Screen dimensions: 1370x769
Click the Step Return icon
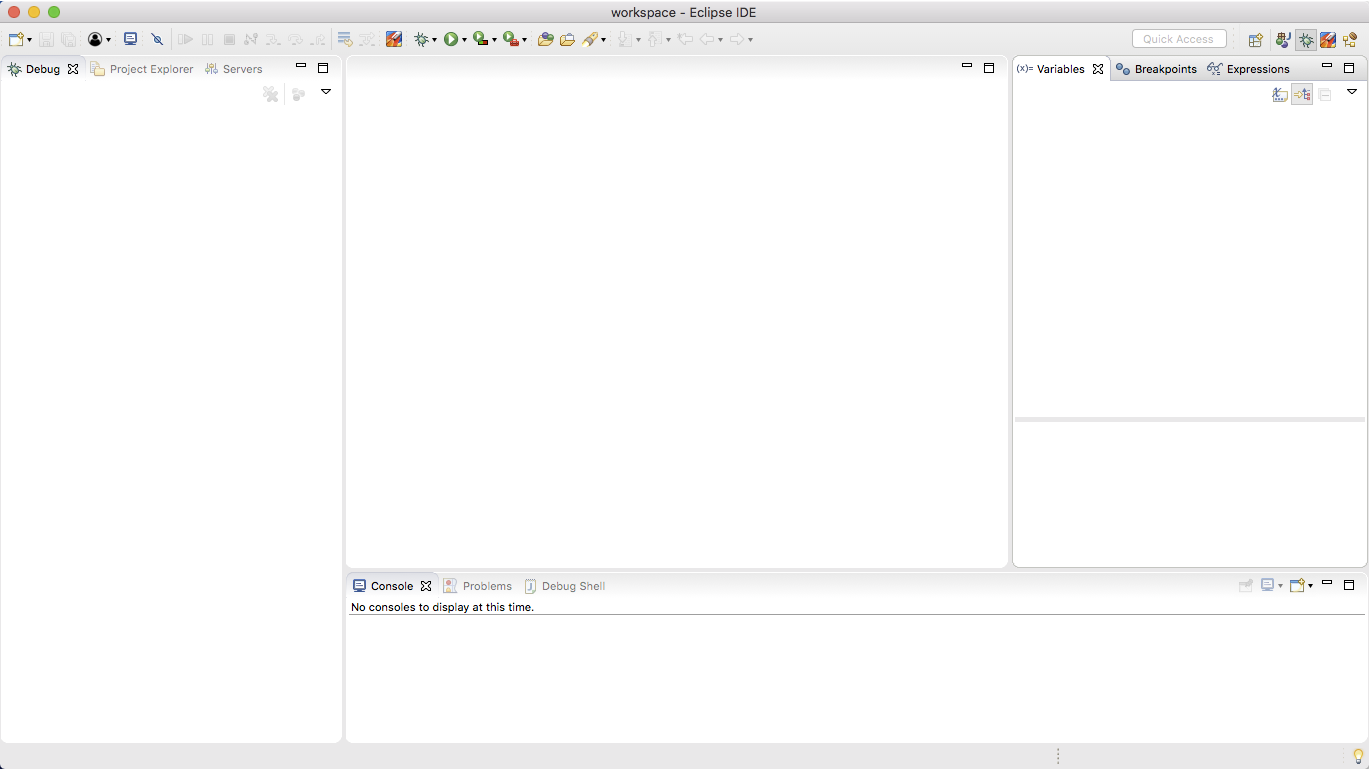pyautogui.click(x=317, y=39)
